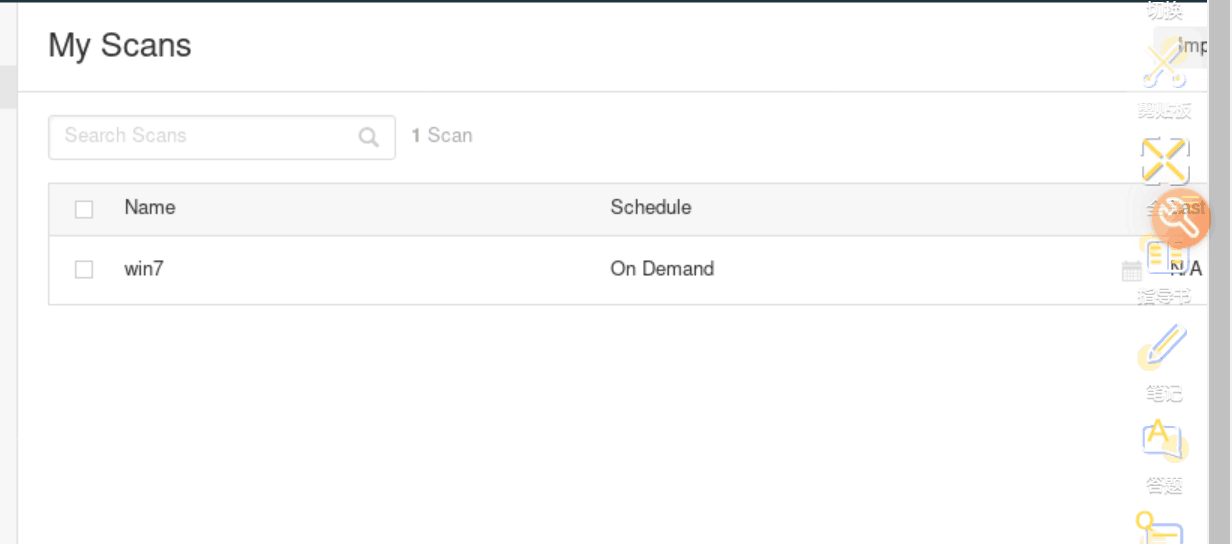Click the My Scans heading
This screenshot has height=544, width=1232.
point(120,46)
